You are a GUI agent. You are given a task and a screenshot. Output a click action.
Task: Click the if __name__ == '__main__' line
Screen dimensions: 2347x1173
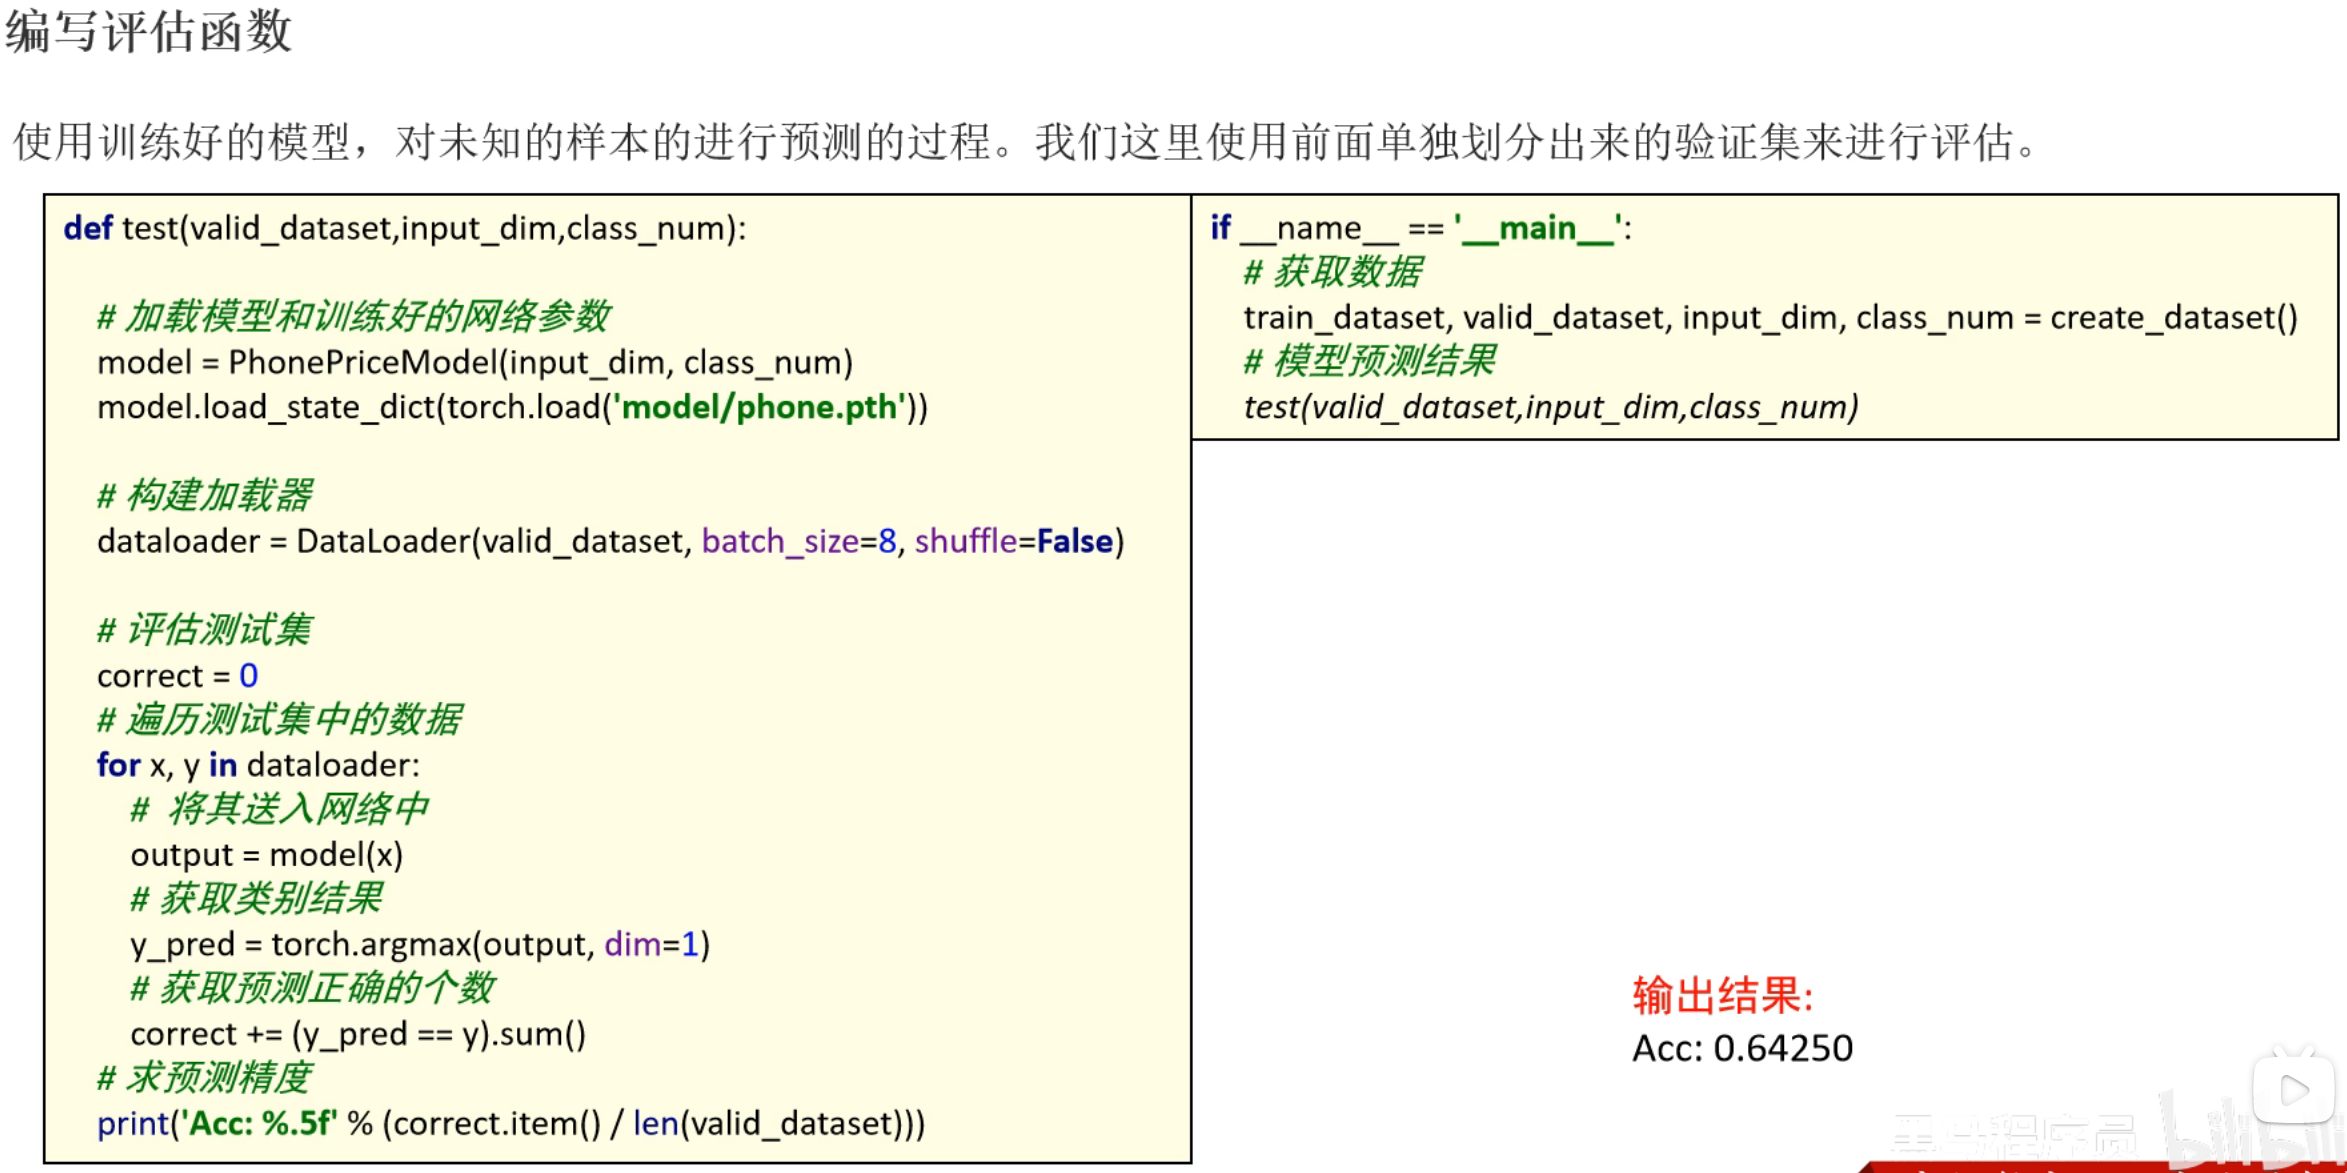1420,228
